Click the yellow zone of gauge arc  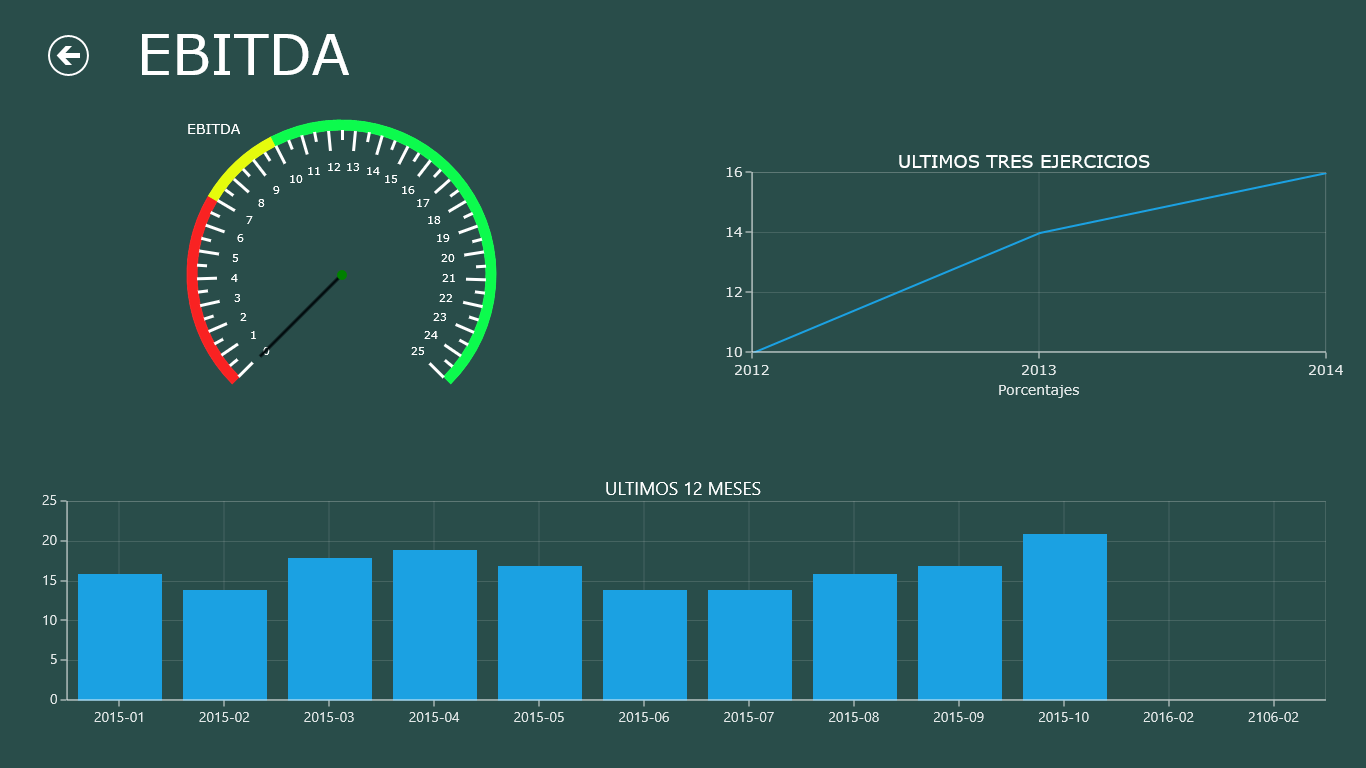pos(239,166)
